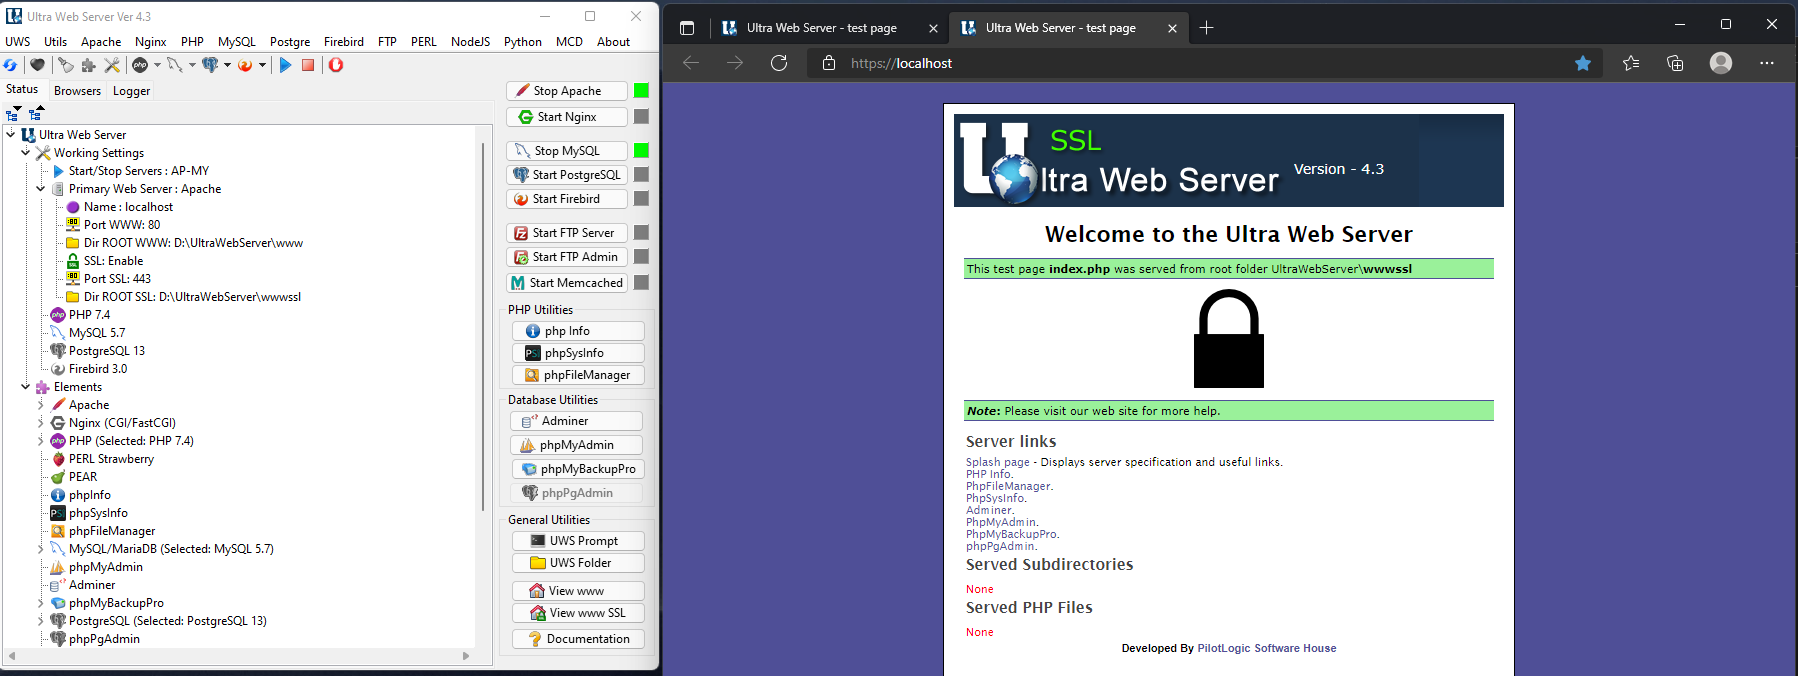Open the NodeJS menu

pyautogui.click(x=470, y=41)
